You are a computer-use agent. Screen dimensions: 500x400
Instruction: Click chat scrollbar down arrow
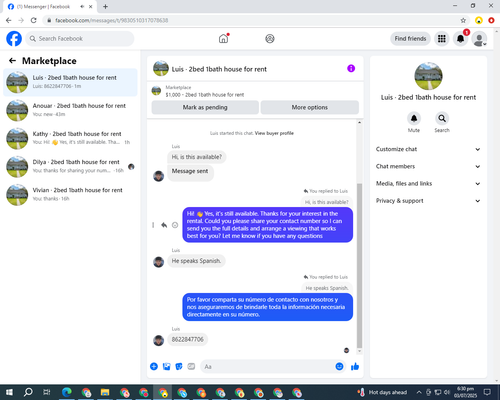[x=359, y=351]
